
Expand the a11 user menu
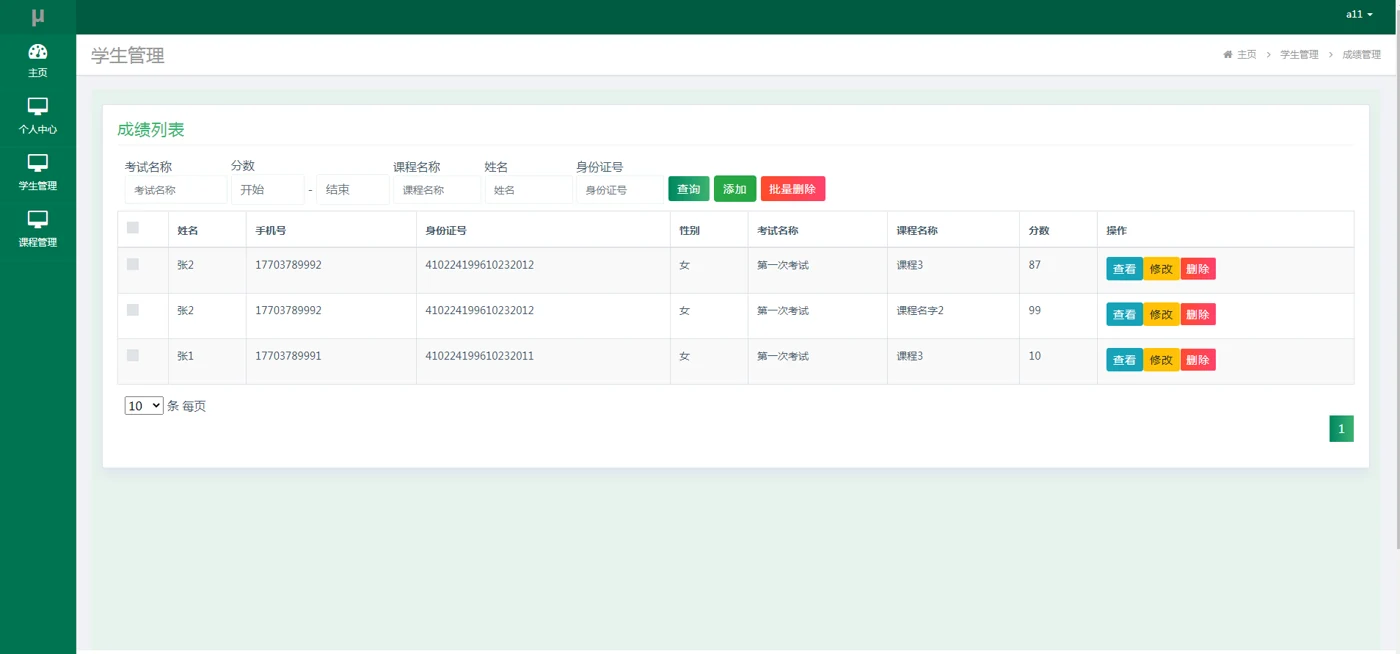click(1359, 14)
